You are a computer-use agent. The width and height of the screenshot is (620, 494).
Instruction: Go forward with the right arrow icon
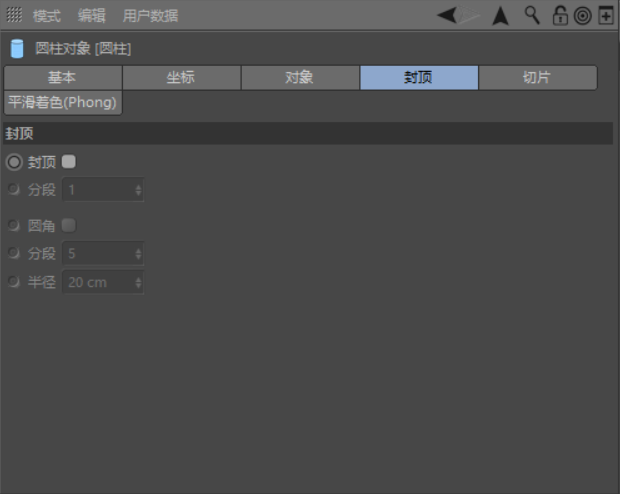470,15
